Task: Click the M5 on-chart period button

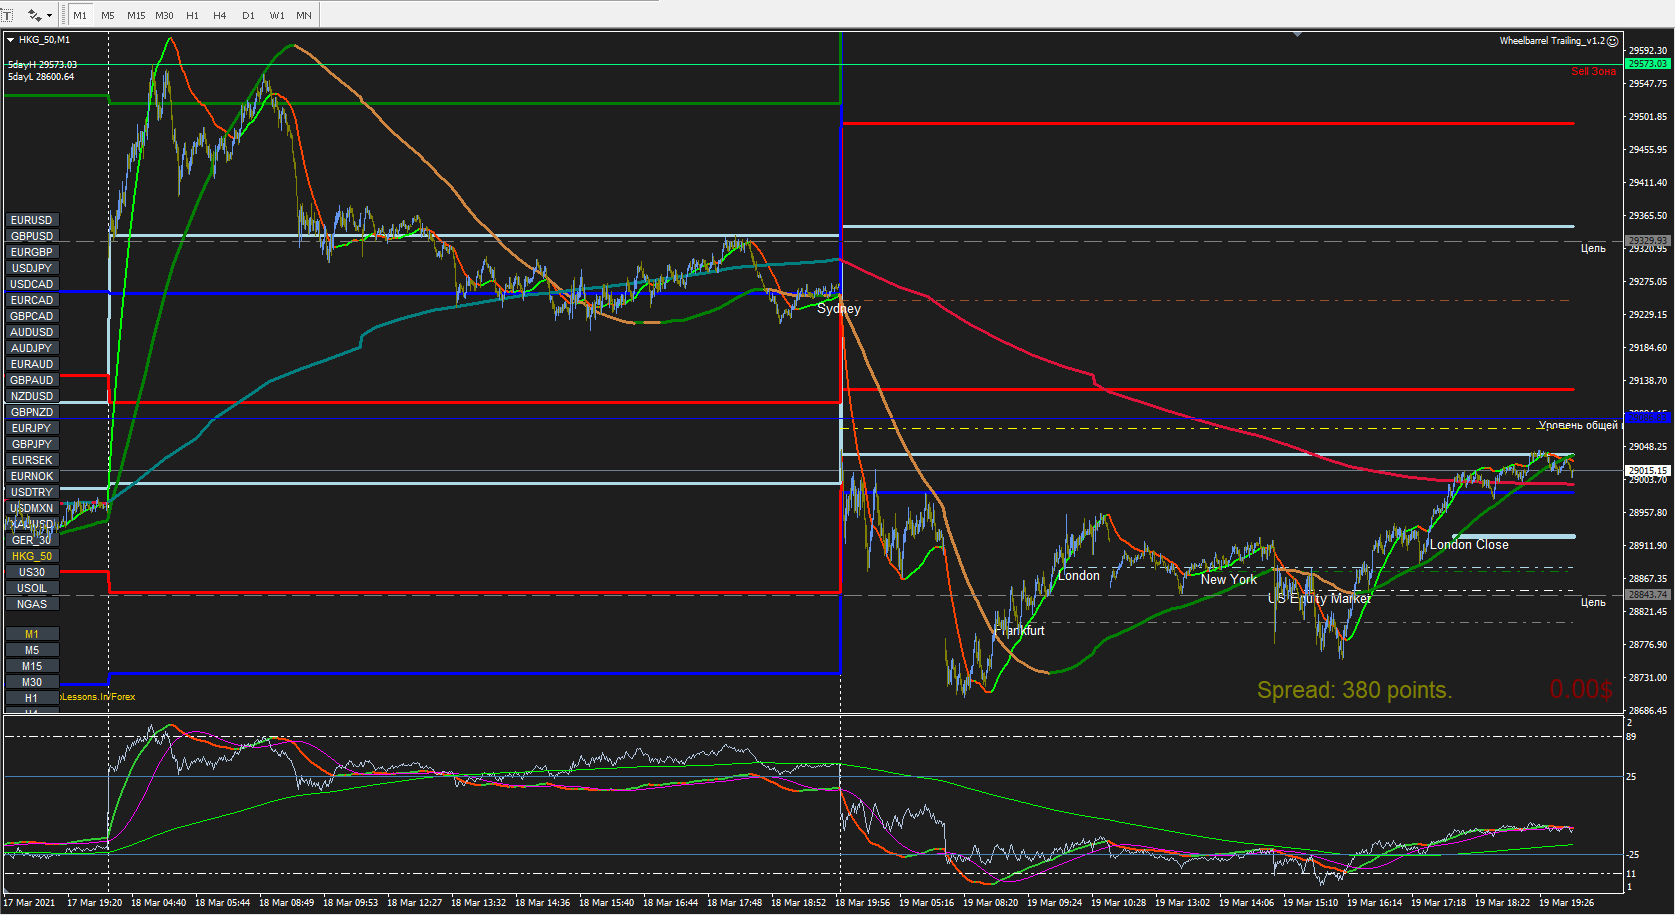Action: click(32, 650)
